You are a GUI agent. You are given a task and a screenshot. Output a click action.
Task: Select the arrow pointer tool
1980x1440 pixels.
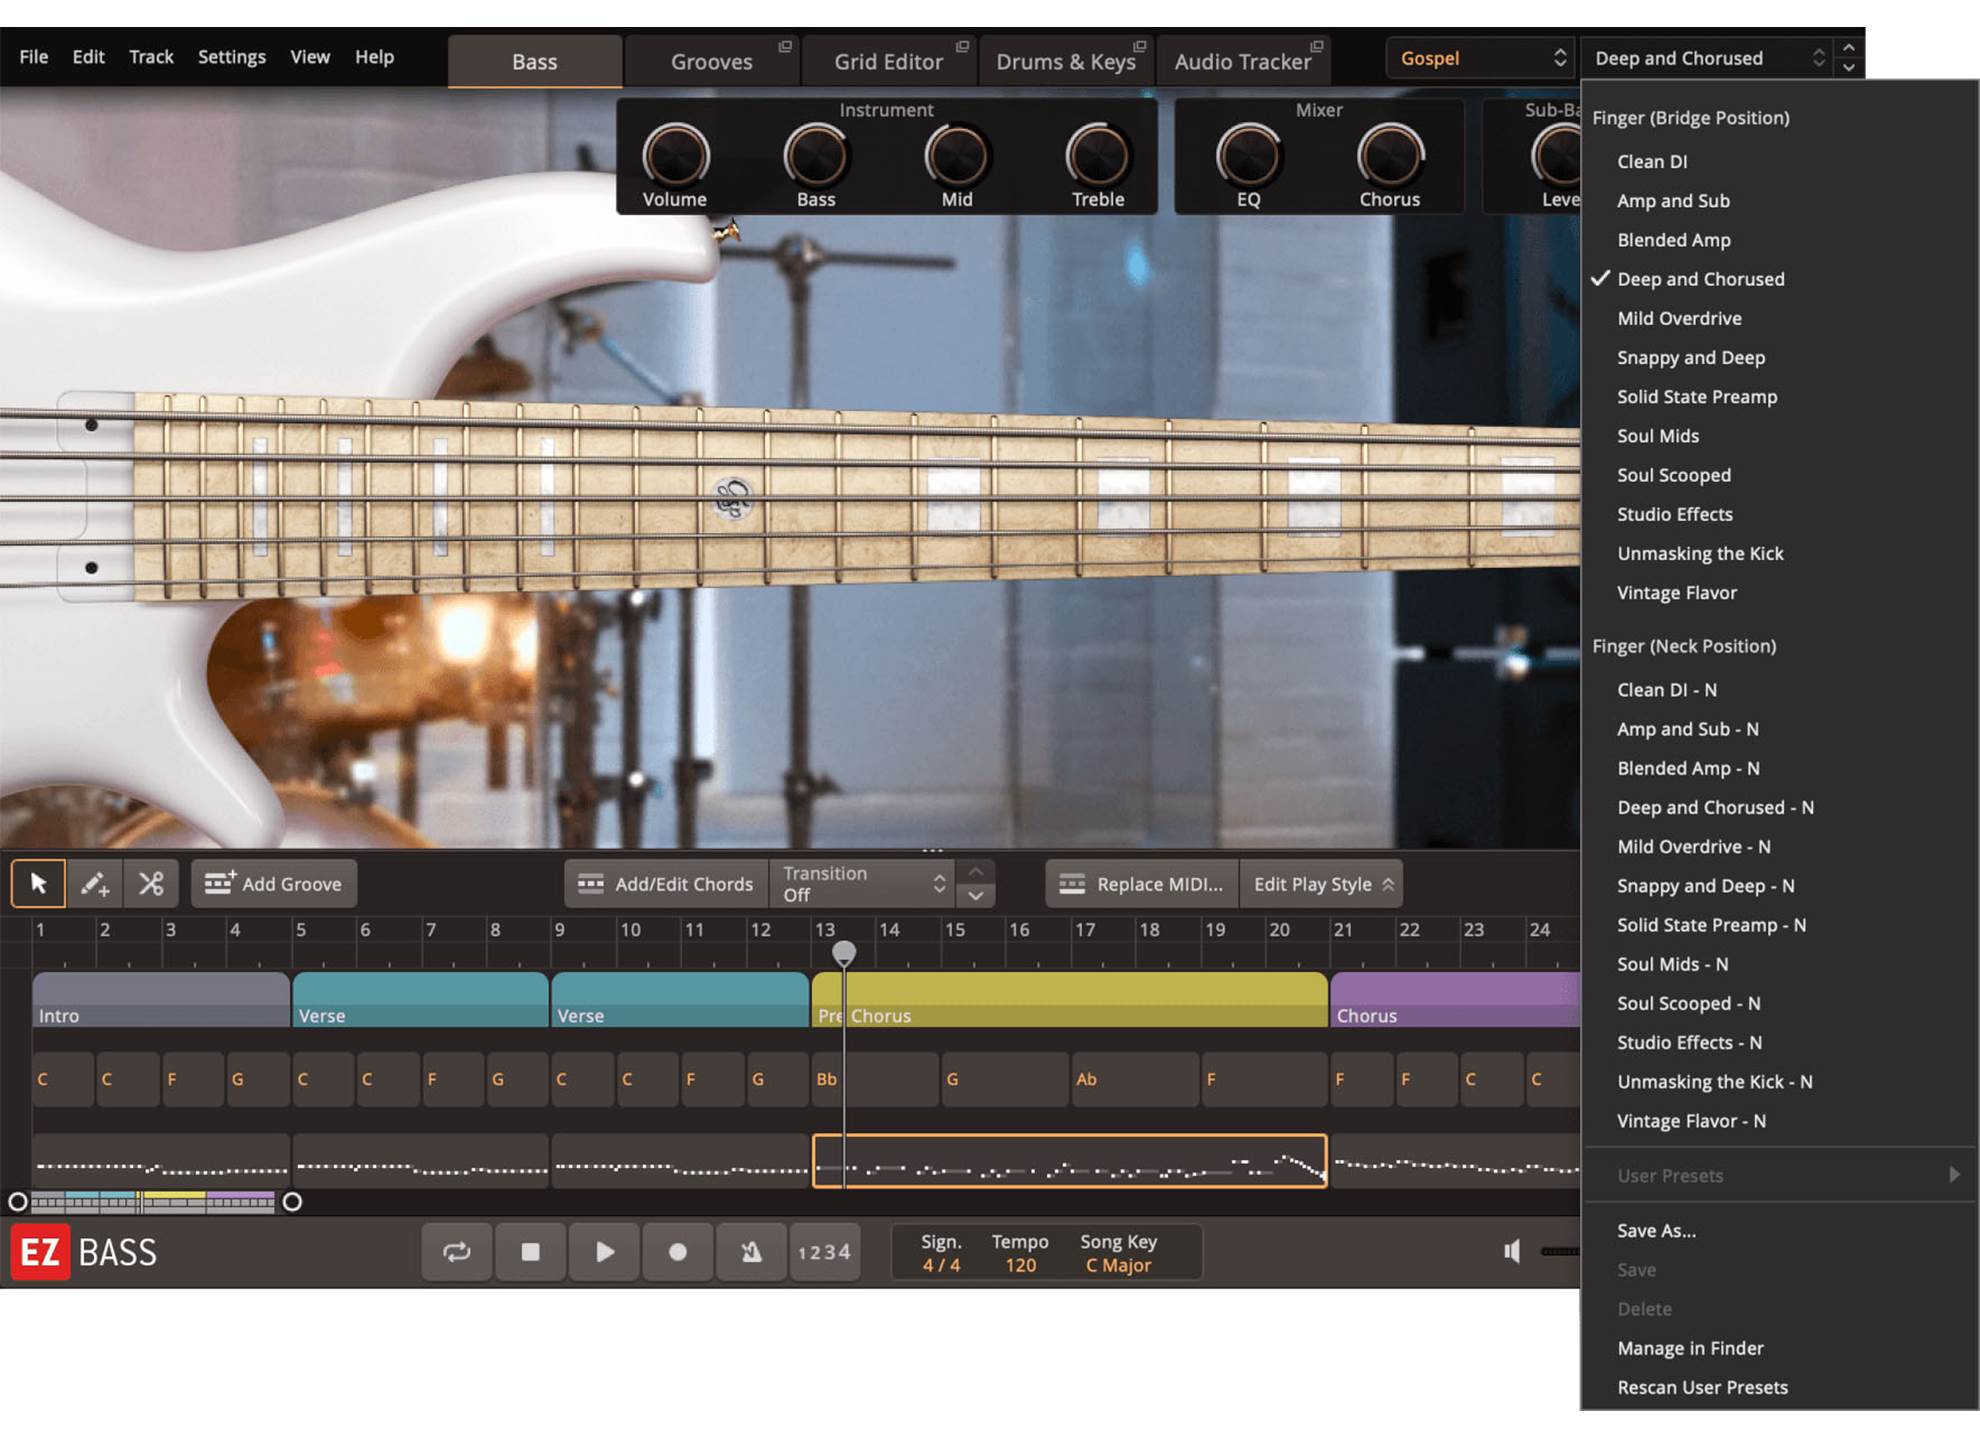coord(38,883)
